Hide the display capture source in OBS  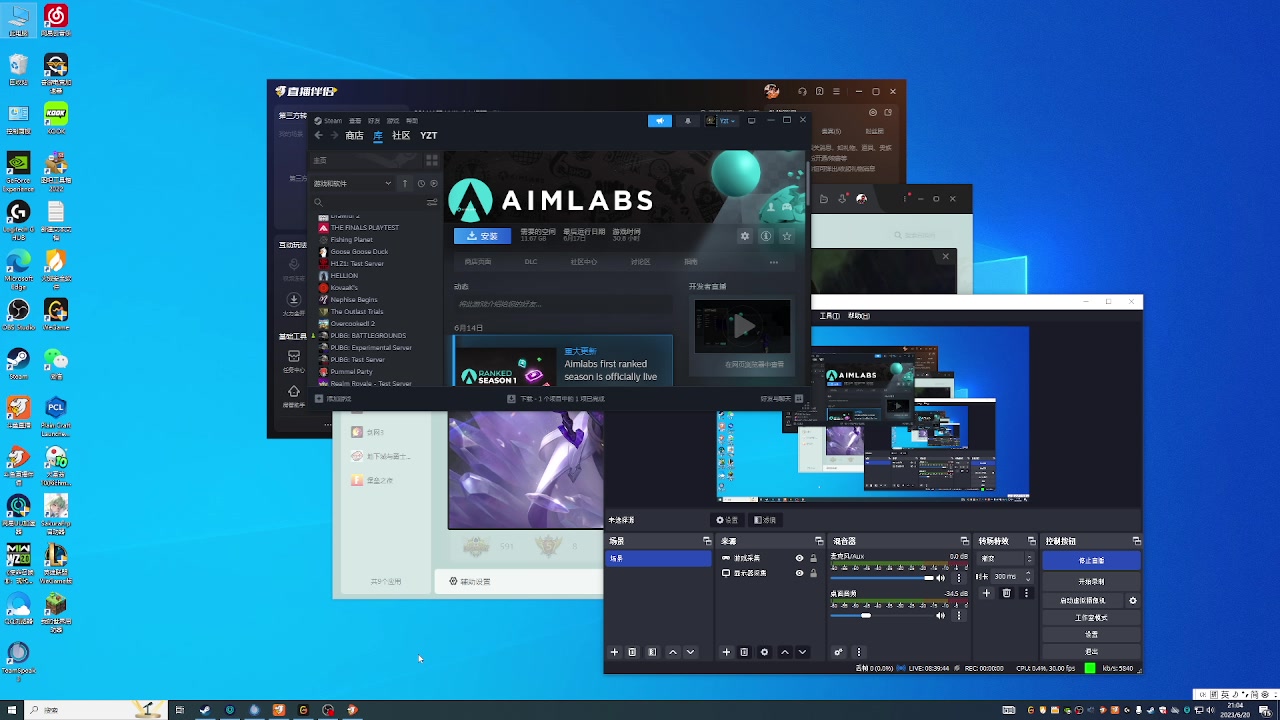point(799,573)
